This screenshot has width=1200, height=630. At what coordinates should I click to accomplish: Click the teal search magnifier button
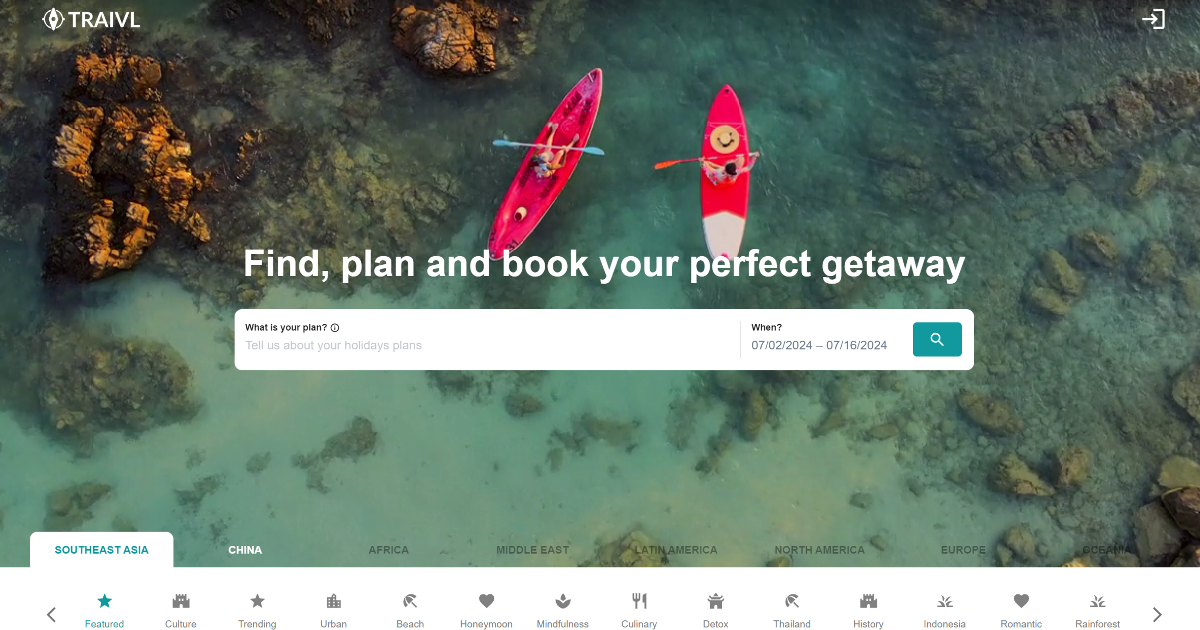click(x=937, y=339)
